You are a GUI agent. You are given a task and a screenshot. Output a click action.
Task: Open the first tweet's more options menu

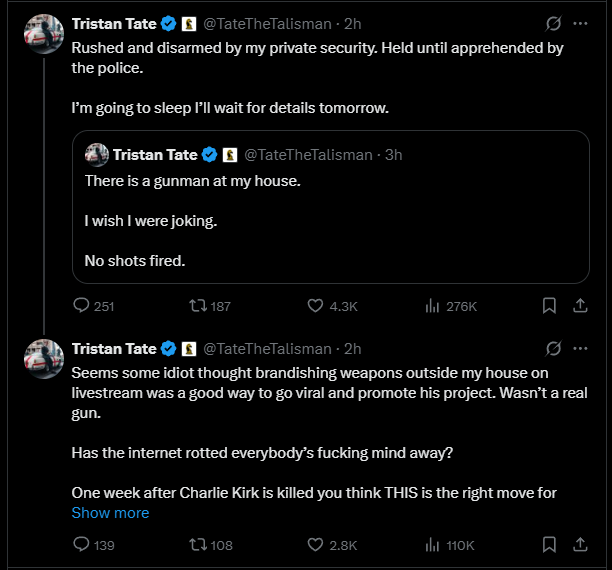(x=580, y=23)
